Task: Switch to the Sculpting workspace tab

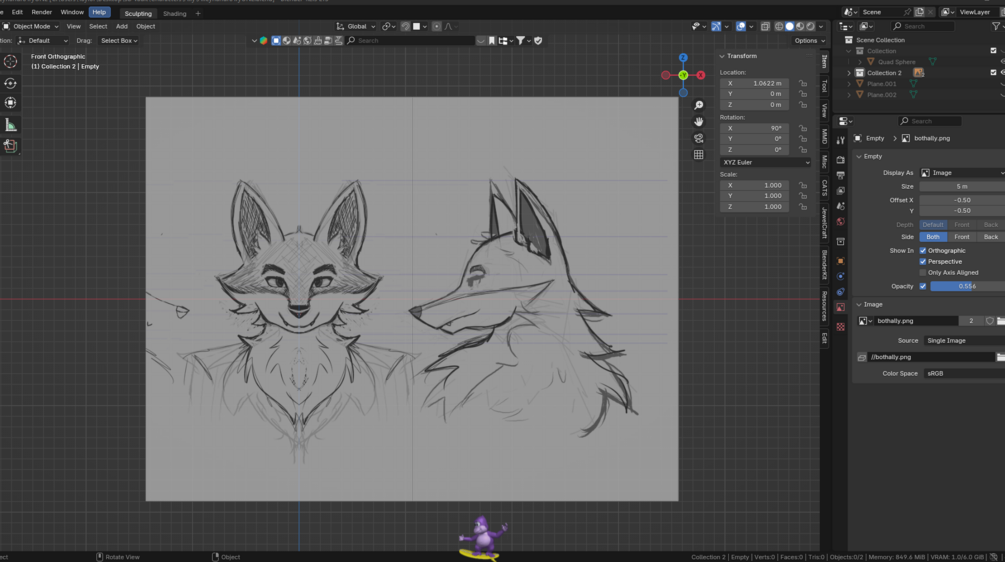Action: coord(138,13)
